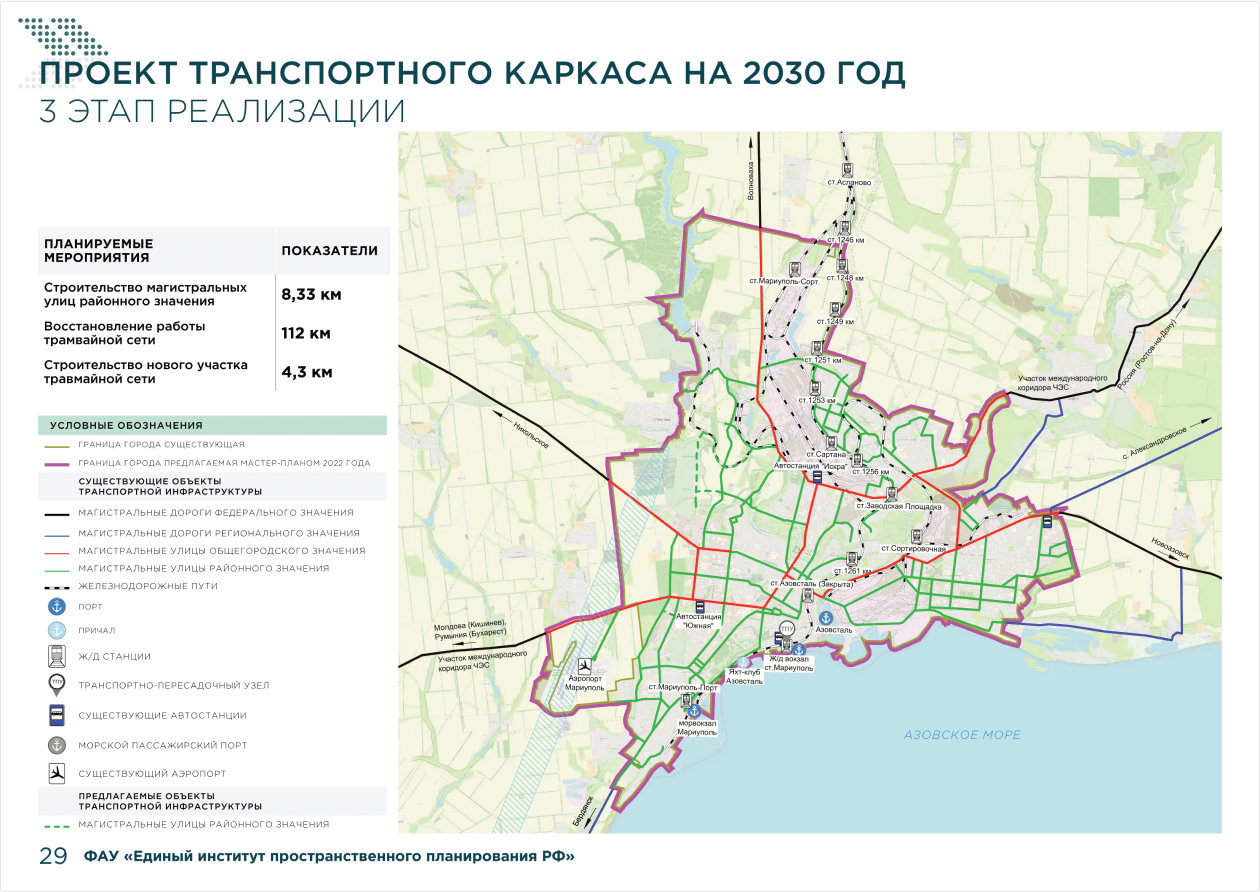
Task: Click the 8,33 km indicator value
Action: [311, 295]
